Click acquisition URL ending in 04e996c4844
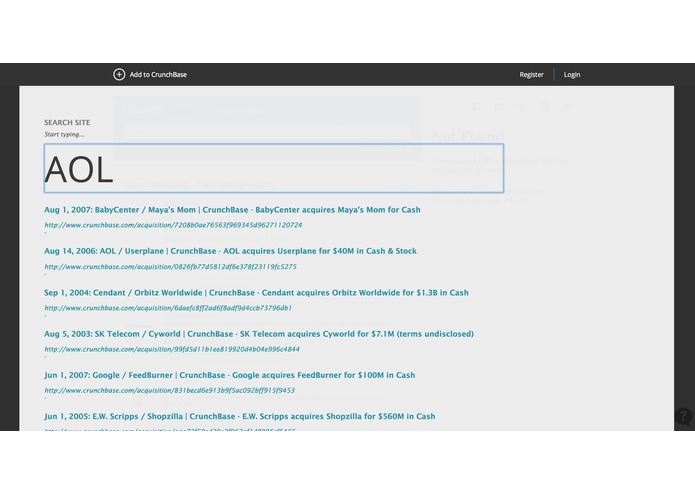 tap(172, 349)
